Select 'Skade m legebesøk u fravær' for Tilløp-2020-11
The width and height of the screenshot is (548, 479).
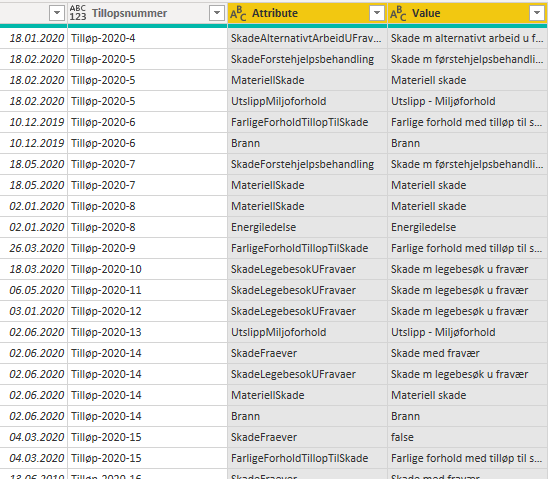point(468,290)
